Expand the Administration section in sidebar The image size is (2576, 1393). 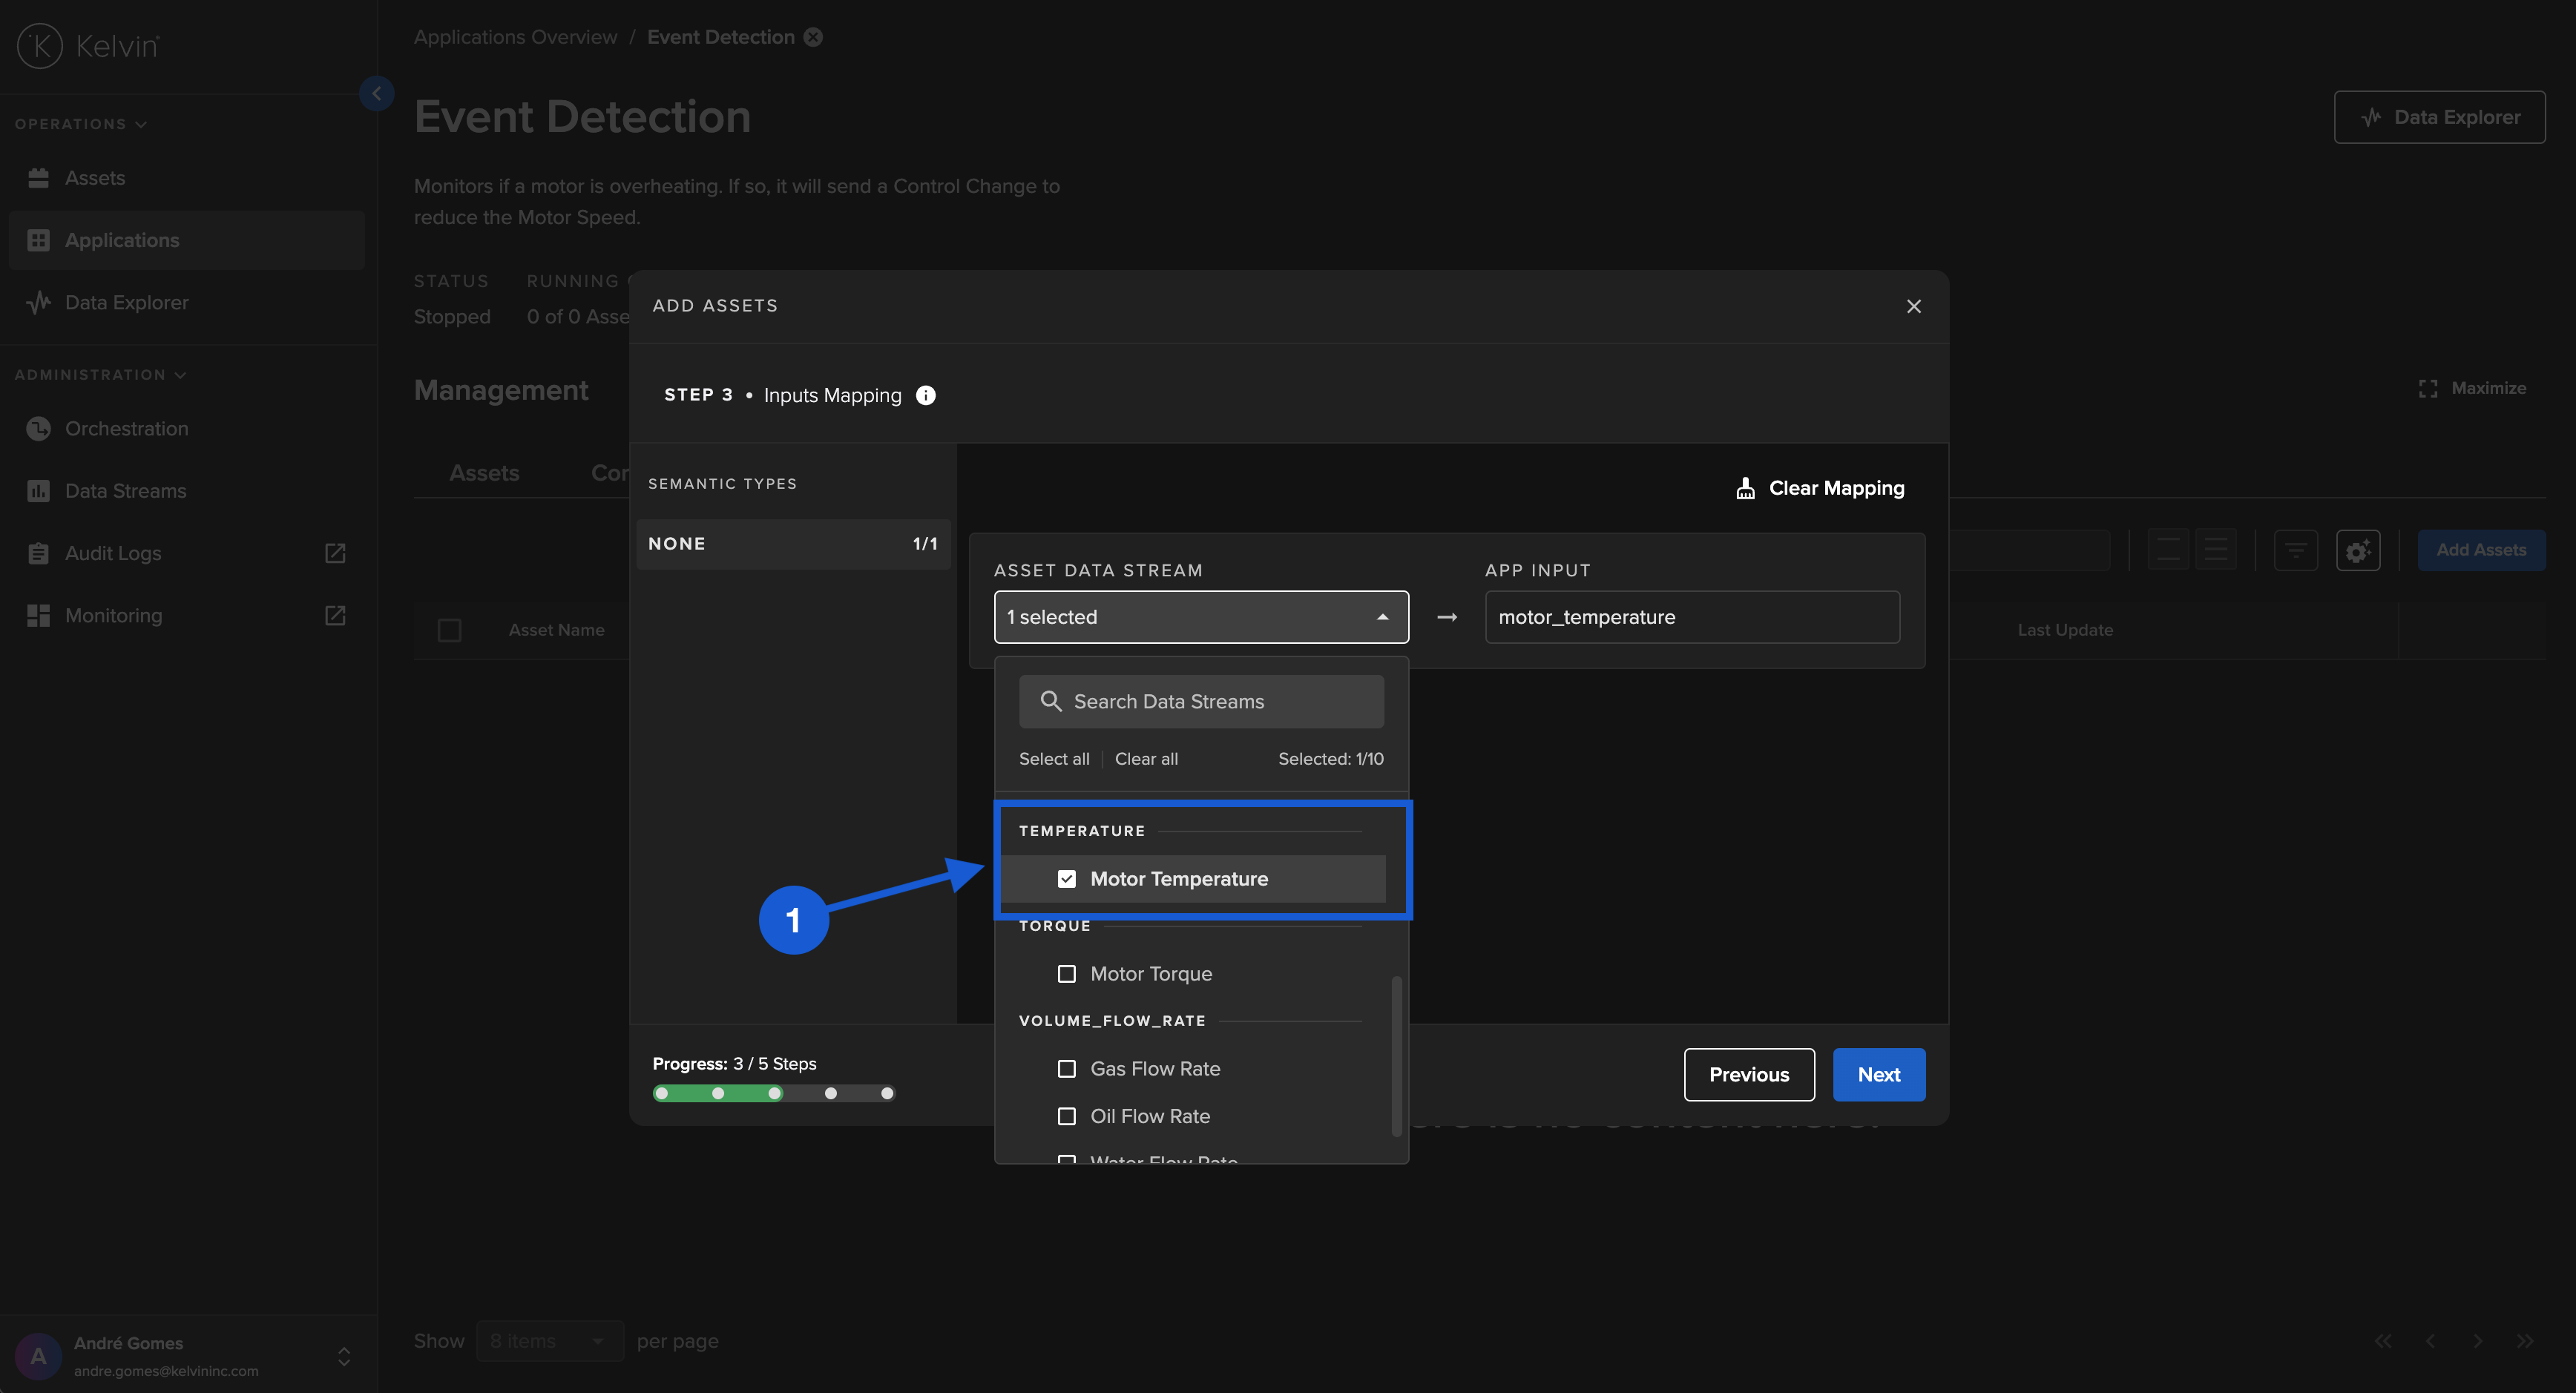100,374
